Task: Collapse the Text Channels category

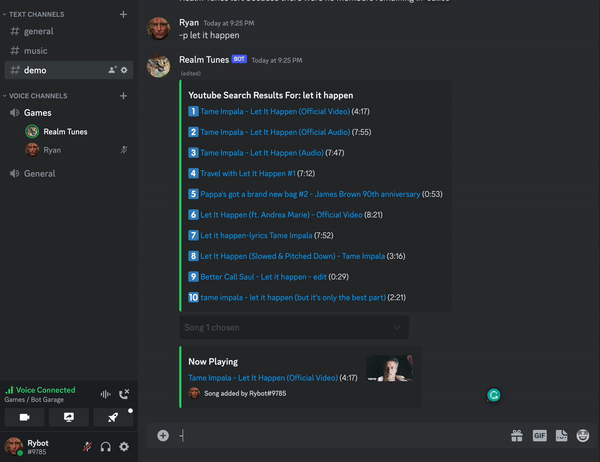Action: tap(34, 15)
